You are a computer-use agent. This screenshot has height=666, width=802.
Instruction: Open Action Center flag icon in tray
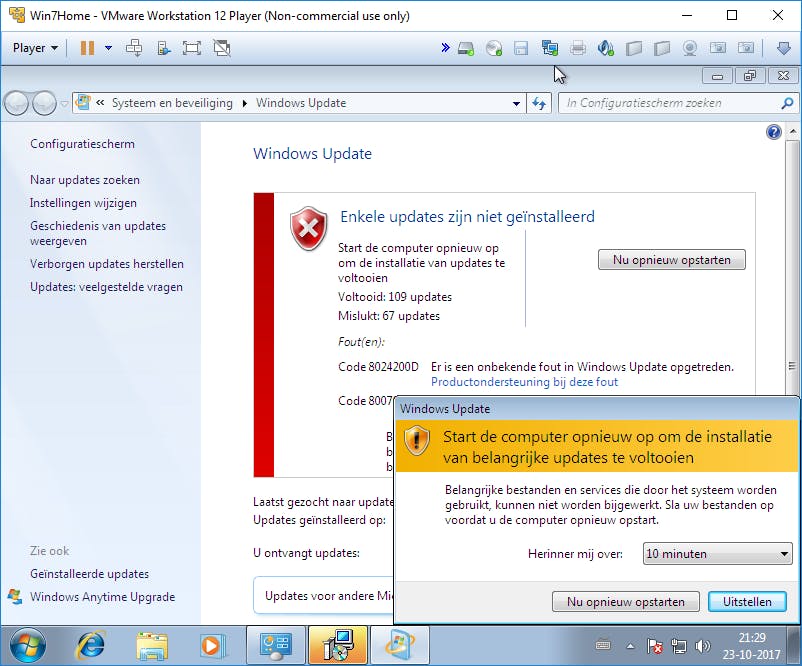coord(655,646)
